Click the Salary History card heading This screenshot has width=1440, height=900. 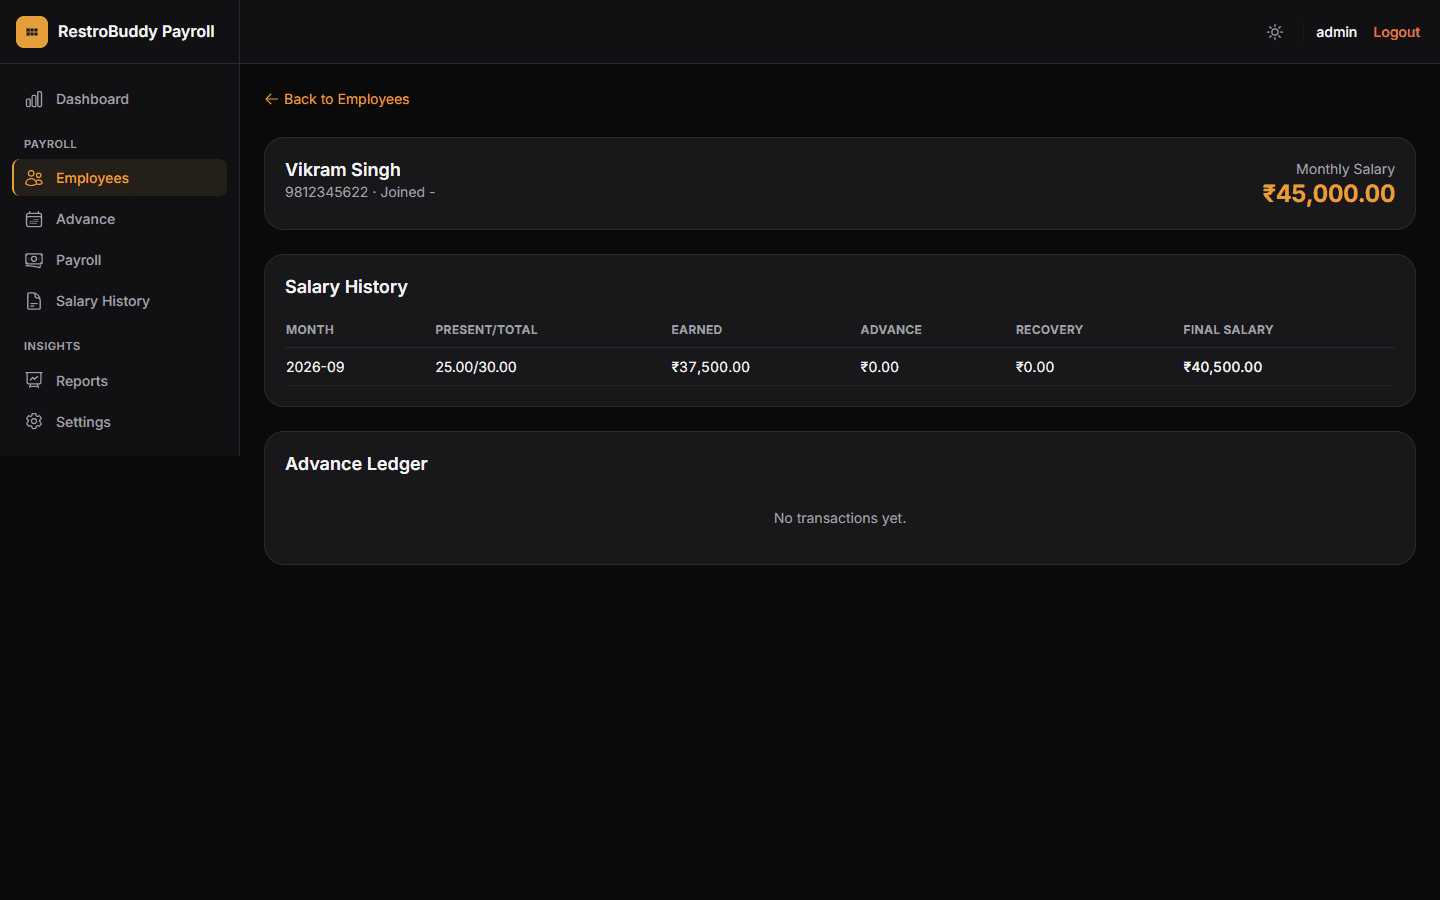(346, 287)
